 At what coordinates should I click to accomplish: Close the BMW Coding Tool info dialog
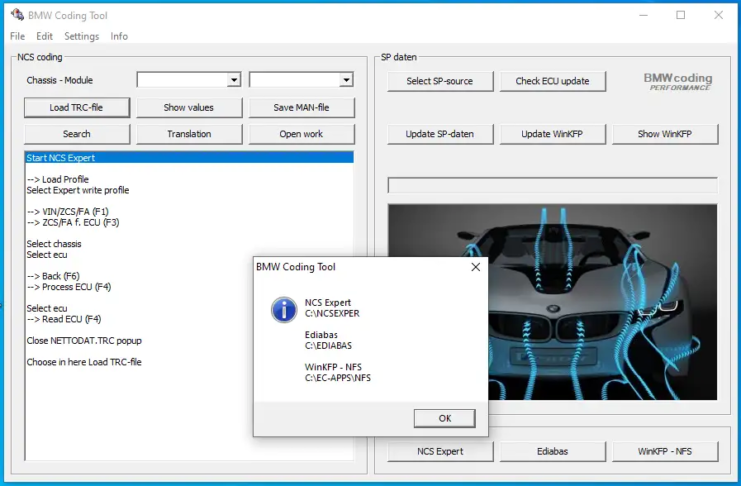click(x=475, y=267)
